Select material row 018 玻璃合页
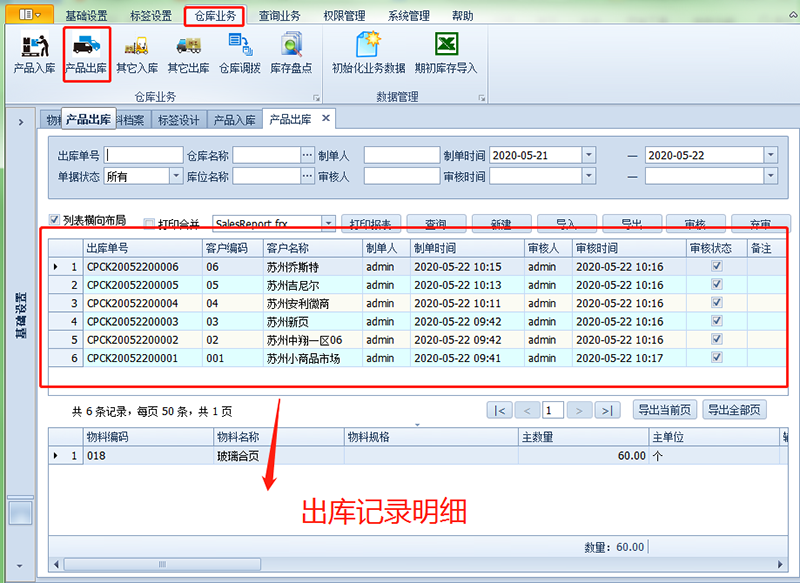Viewport: 800px width, 583px height. coord(418,455)
